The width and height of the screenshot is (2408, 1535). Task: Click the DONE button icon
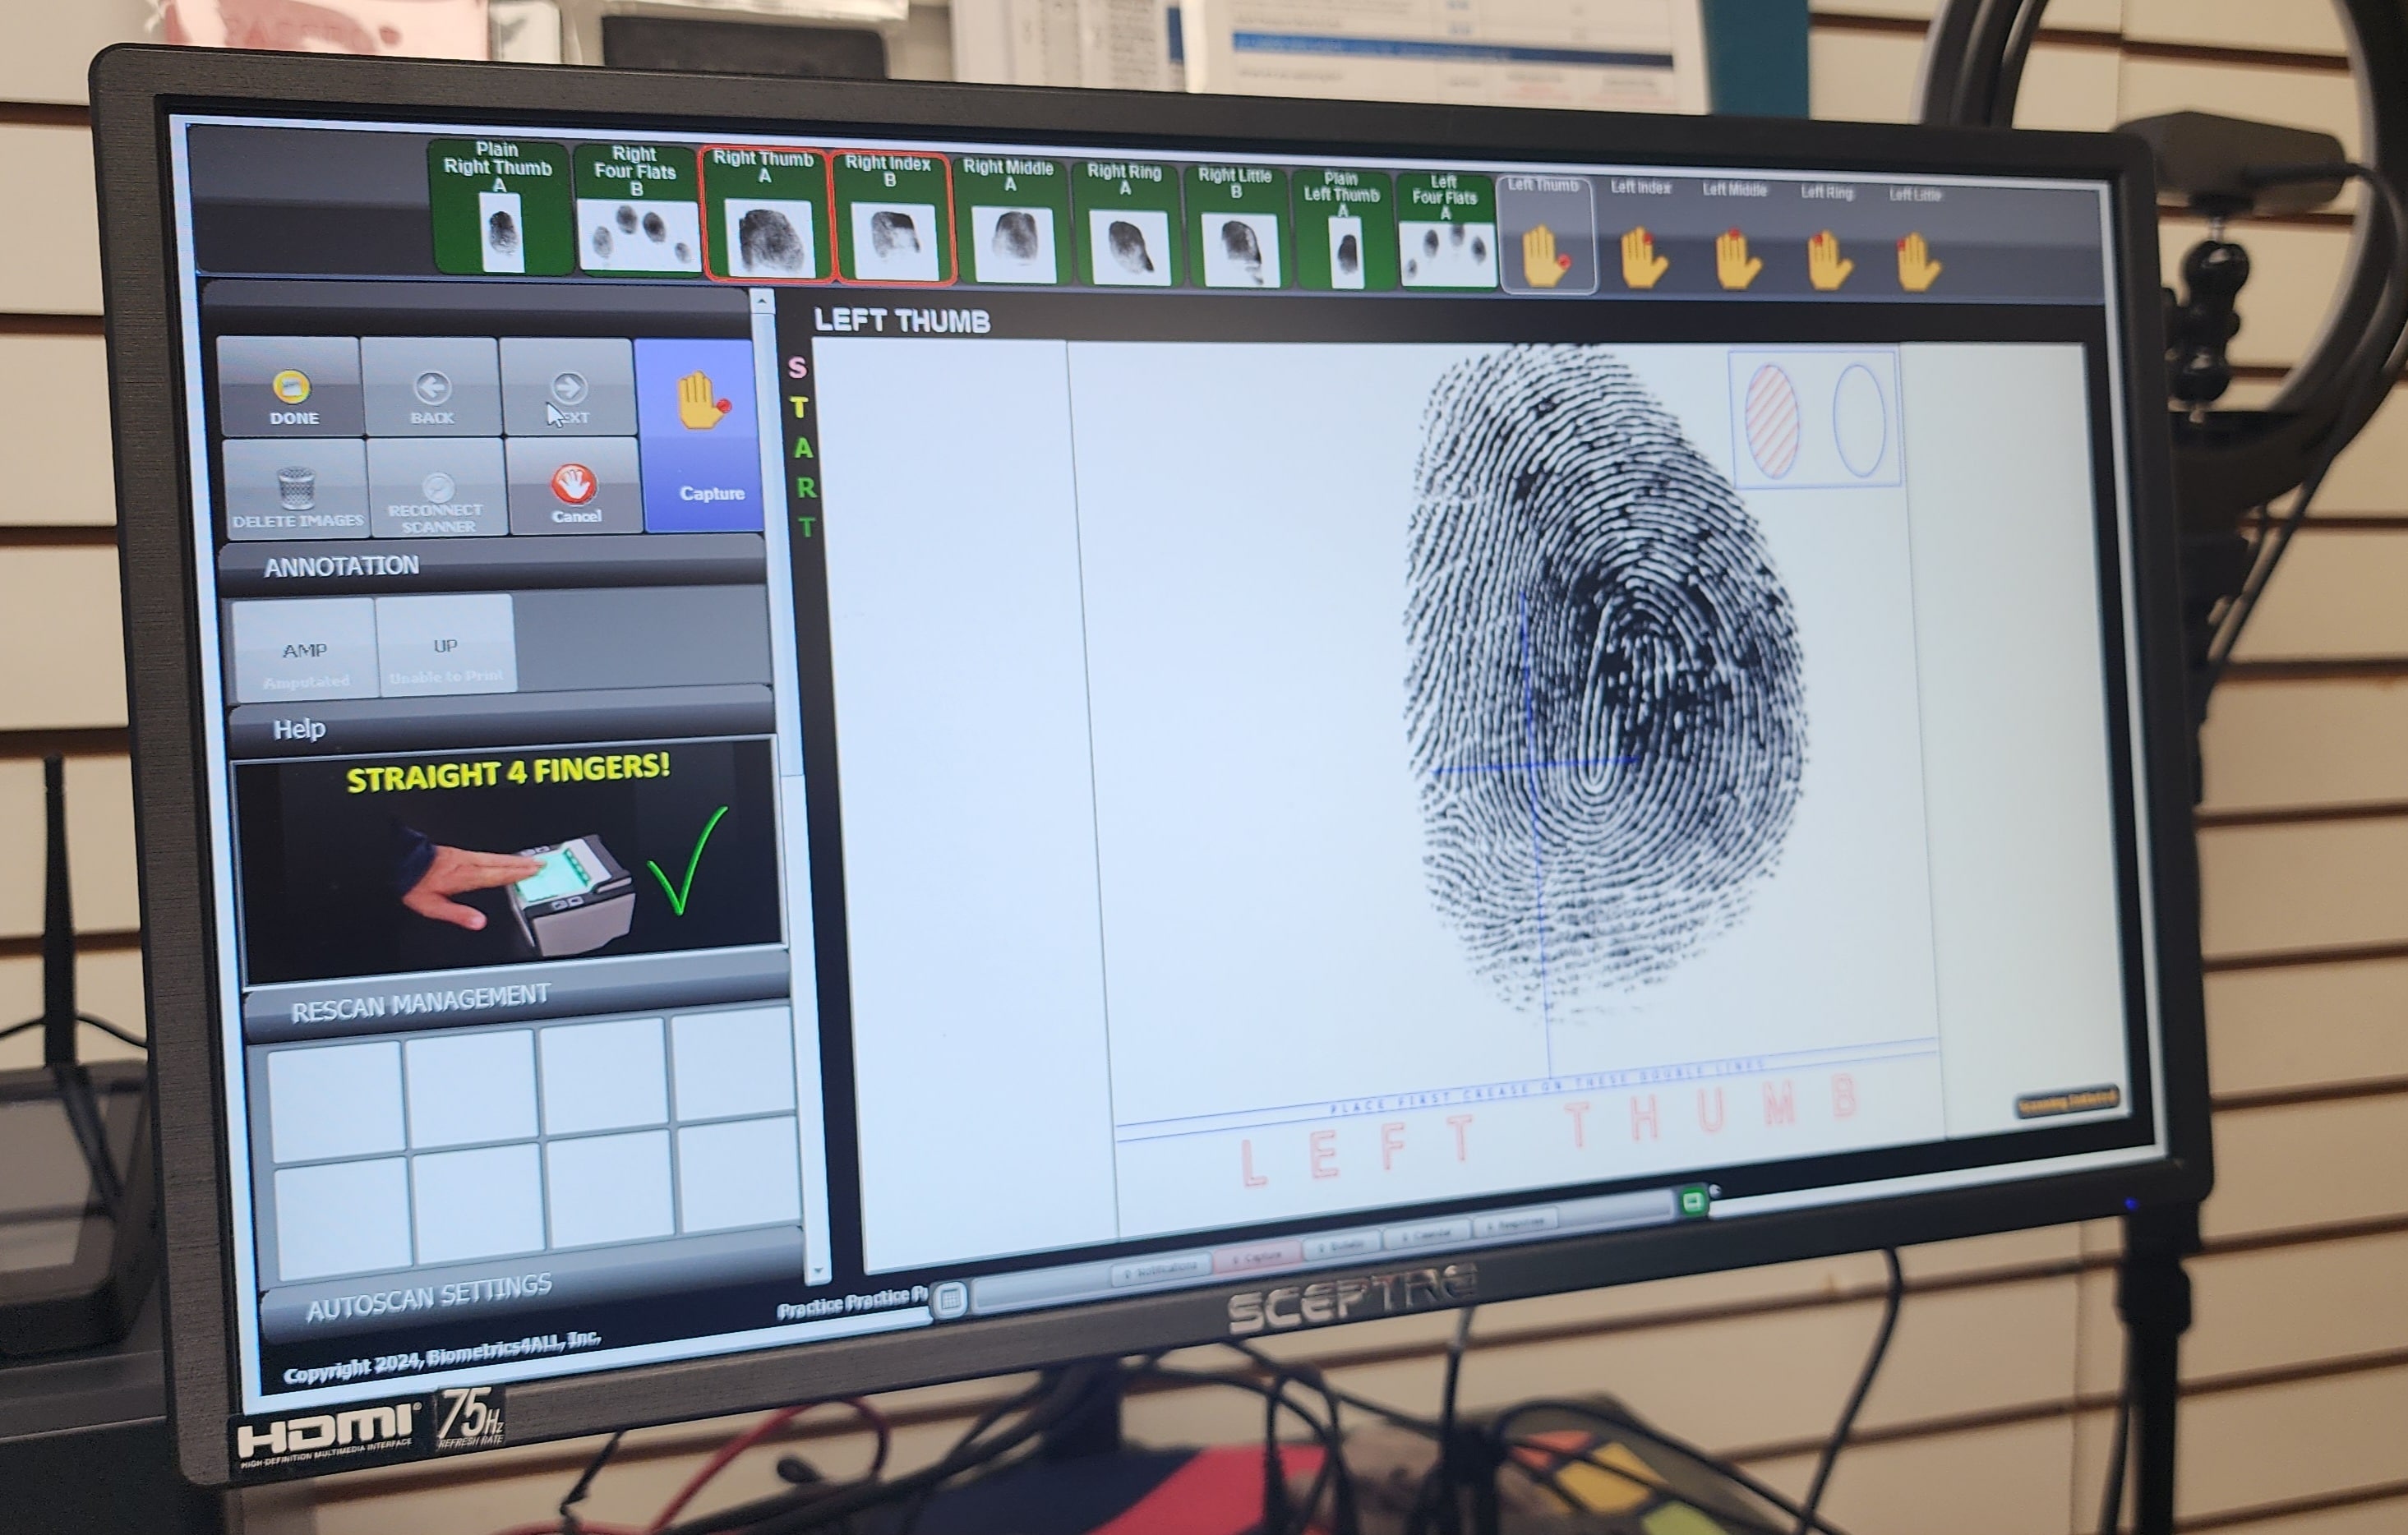[x=291, y=389]
